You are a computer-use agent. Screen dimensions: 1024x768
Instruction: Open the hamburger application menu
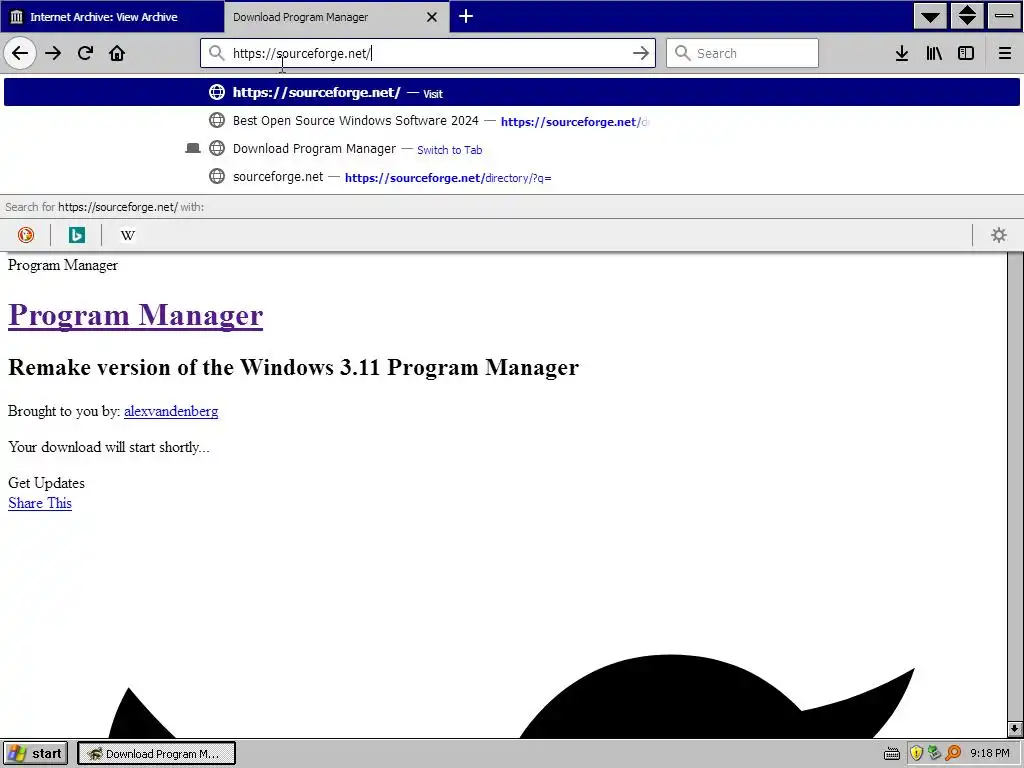(1005, 53)
